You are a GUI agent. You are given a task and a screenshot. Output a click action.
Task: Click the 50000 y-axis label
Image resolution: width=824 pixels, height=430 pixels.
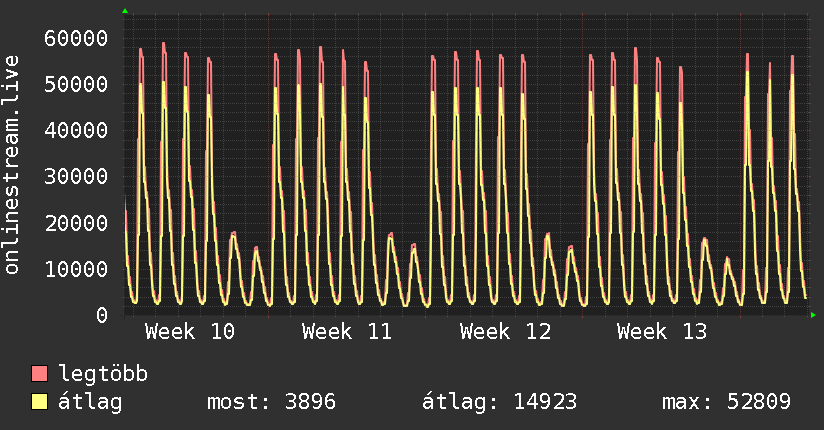[x=76, y=84]
